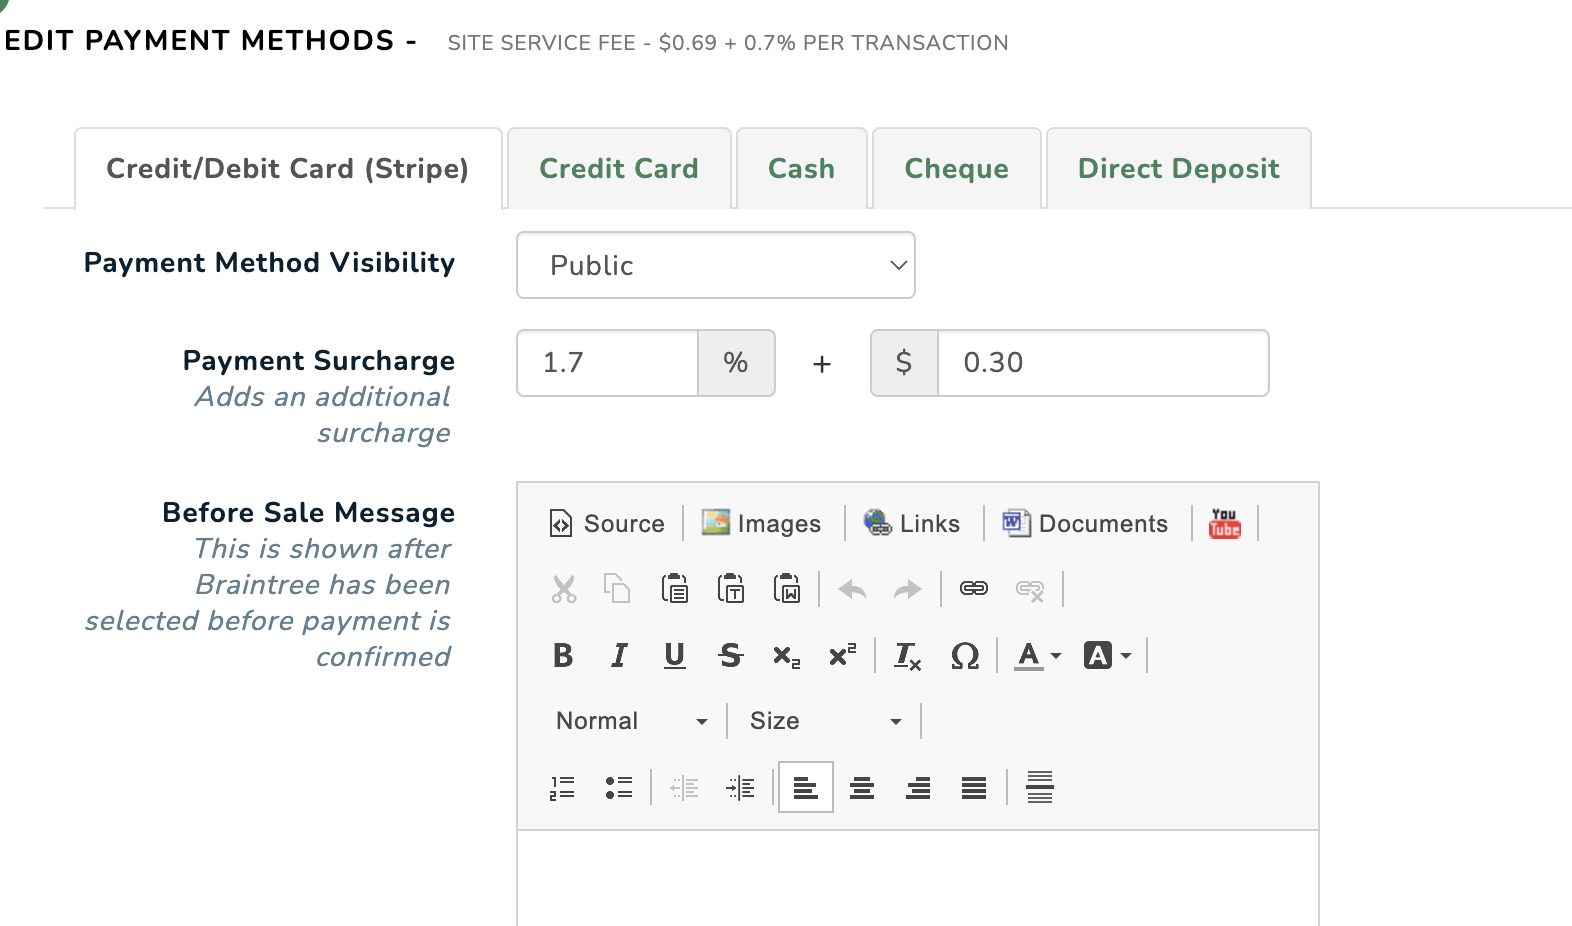Open the Documents browser button
The width and height of the screenshot is (1572, 926).
pos(1085,523)
